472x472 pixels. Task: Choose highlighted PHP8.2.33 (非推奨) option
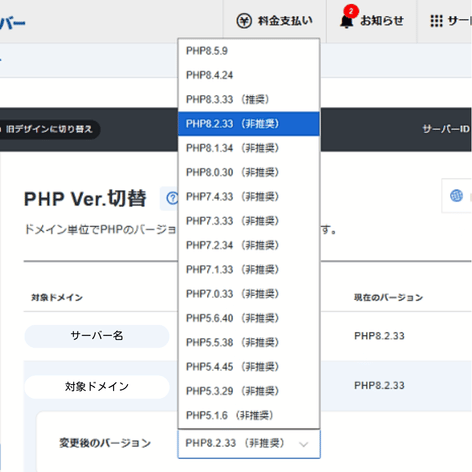249,124
